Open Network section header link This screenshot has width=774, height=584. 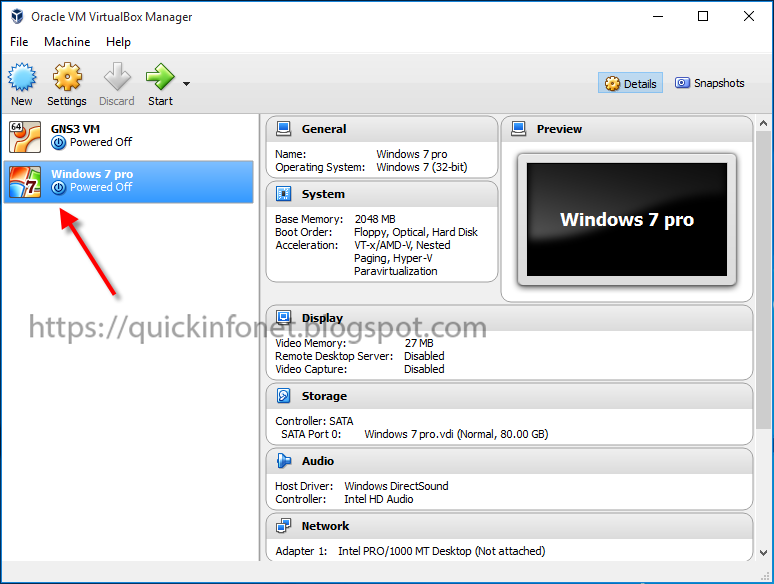point(325,526)
